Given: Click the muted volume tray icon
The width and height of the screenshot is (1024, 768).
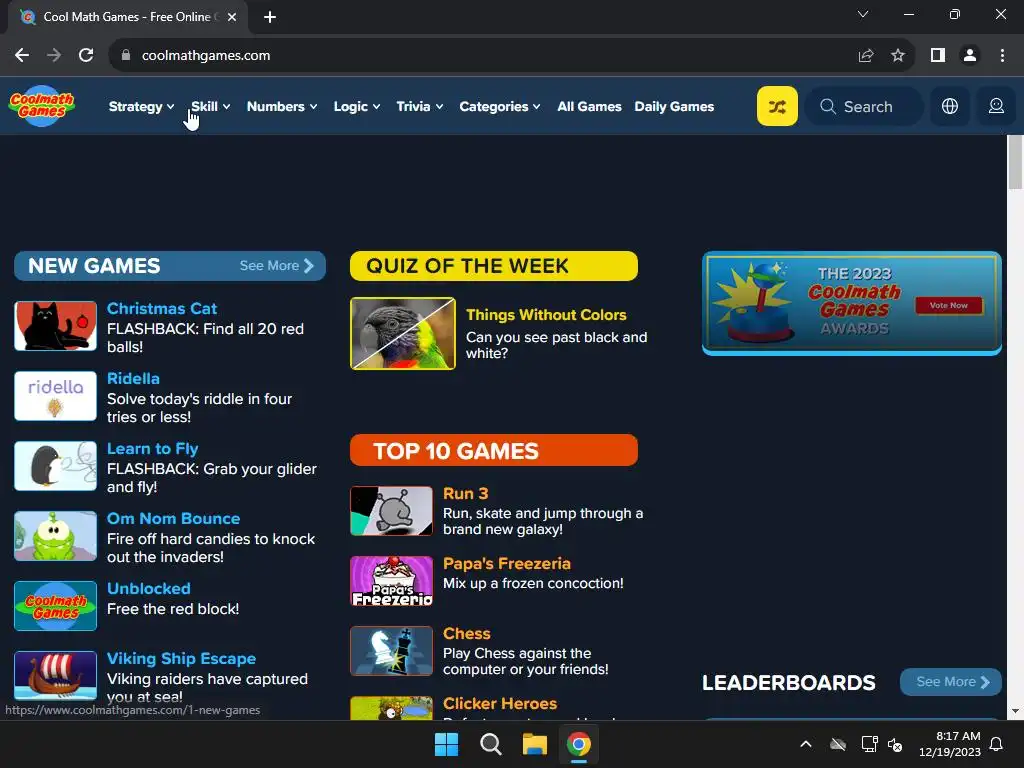Looking at the screenshot, I should coord(895,744).
